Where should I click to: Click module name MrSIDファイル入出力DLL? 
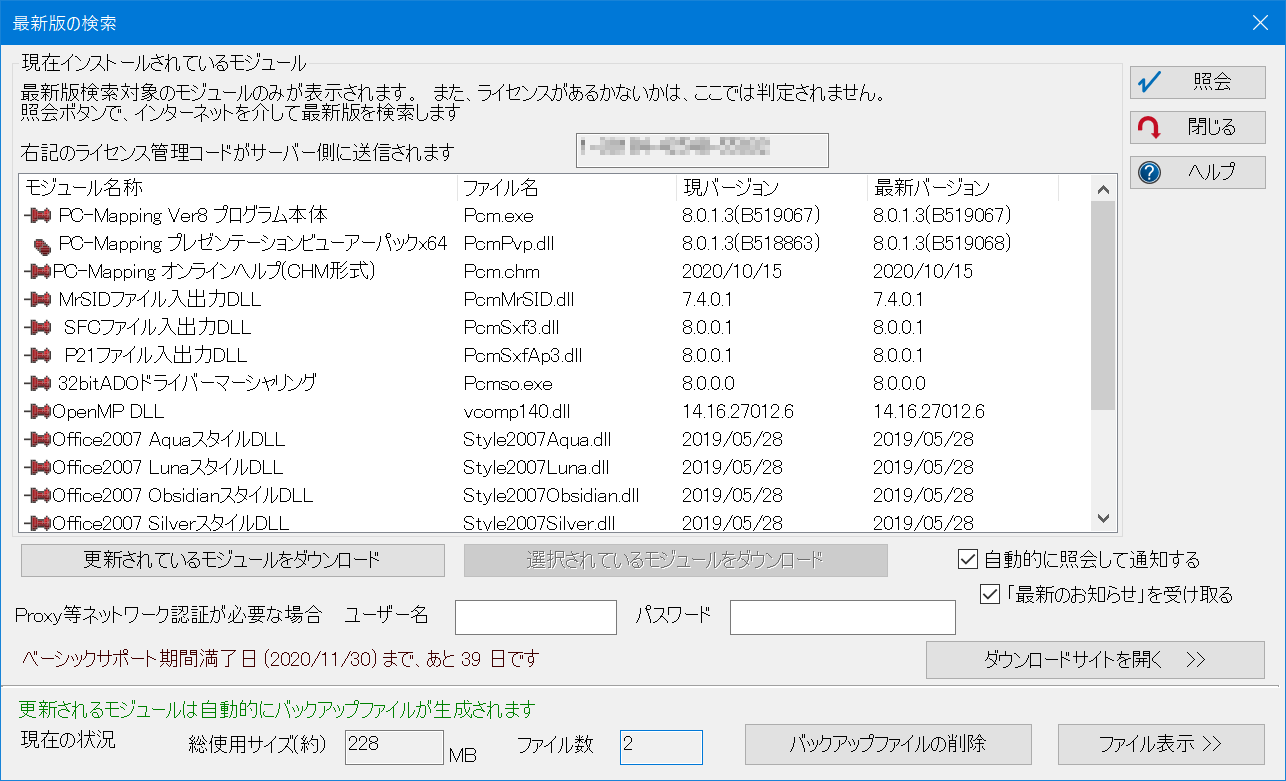[x=159, y=299]
